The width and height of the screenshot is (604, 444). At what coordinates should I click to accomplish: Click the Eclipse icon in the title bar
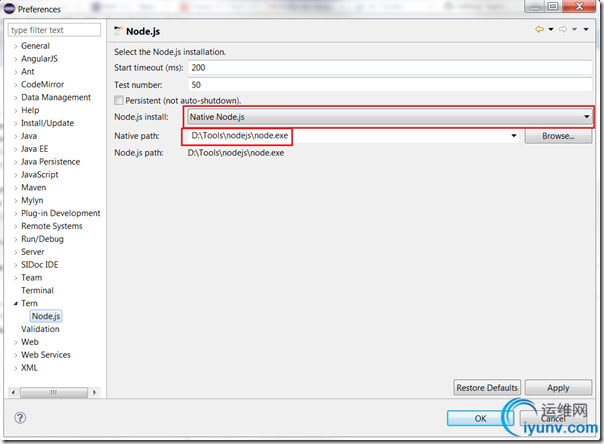9,8
